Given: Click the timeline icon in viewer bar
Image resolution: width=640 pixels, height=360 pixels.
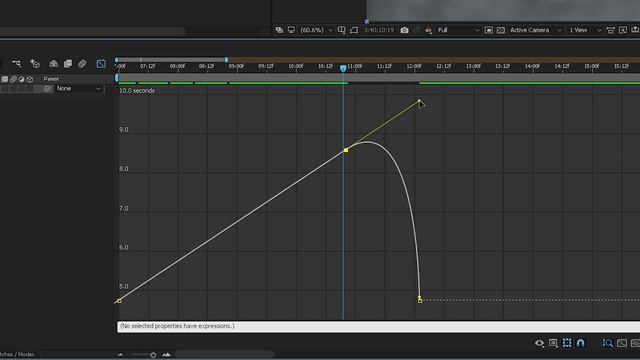Looking at the screenshot, I should pos(635,30).
